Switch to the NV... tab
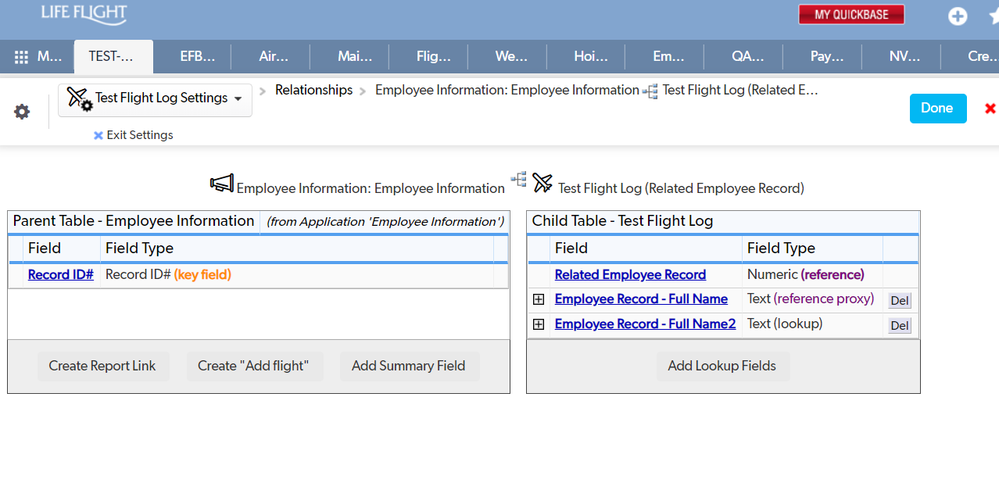This screenshot has height=479, width=999. (x=905, y=57)
